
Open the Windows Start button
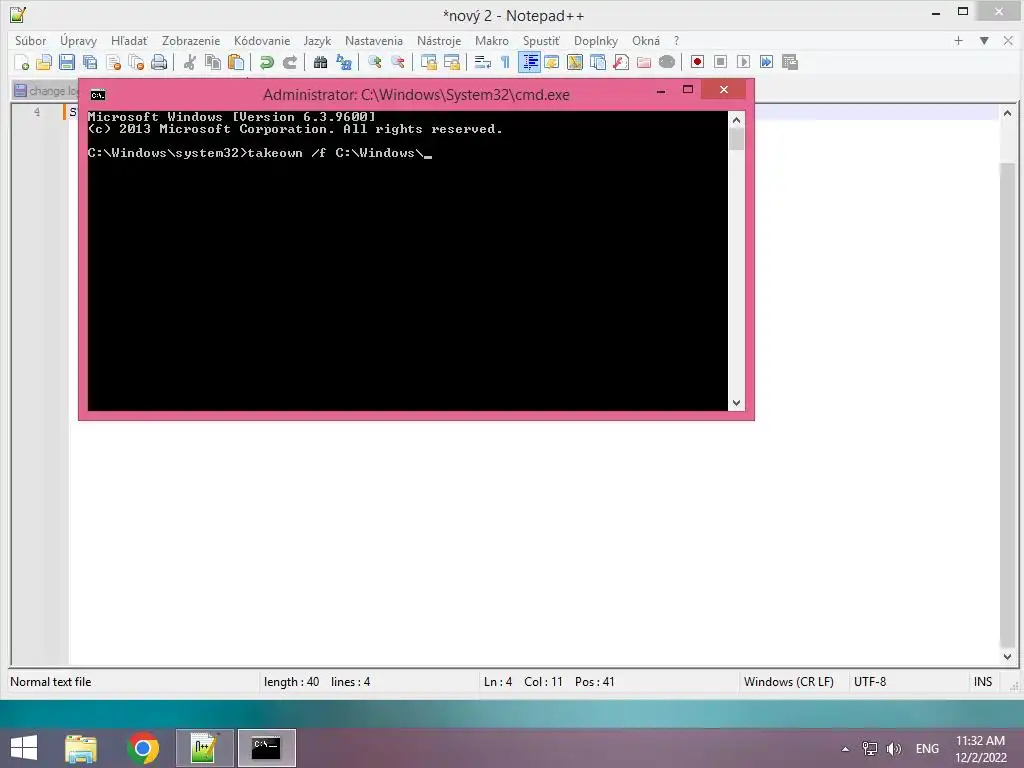24,748
